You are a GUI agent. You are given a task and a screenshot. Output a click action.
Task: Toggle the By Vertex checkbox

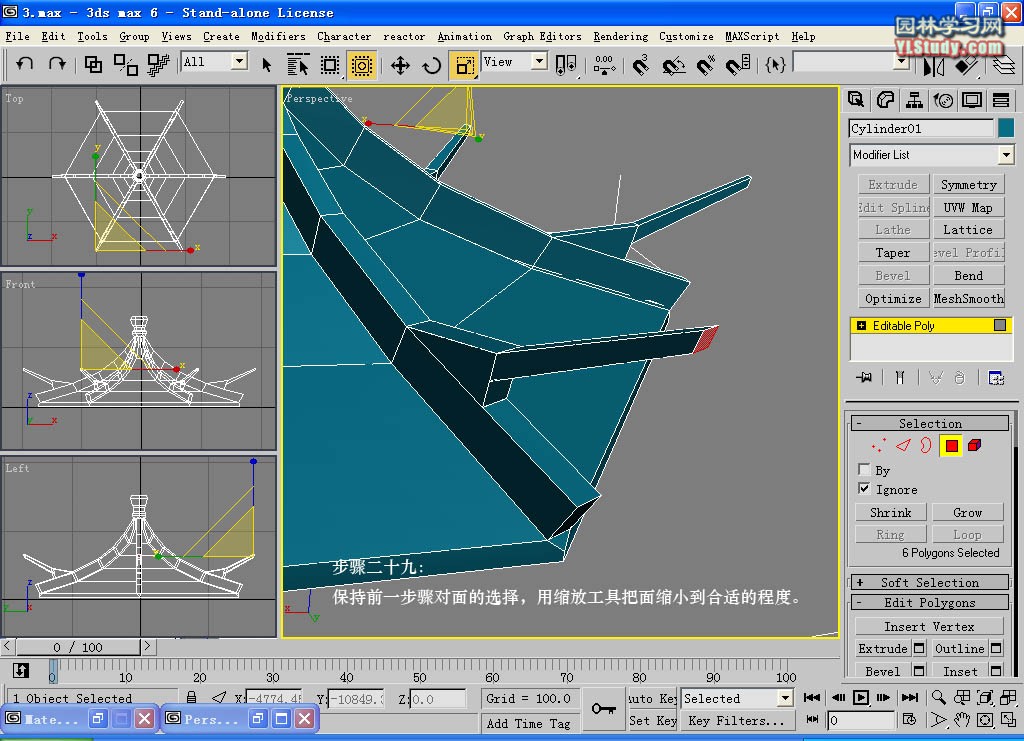click(864, 469)
